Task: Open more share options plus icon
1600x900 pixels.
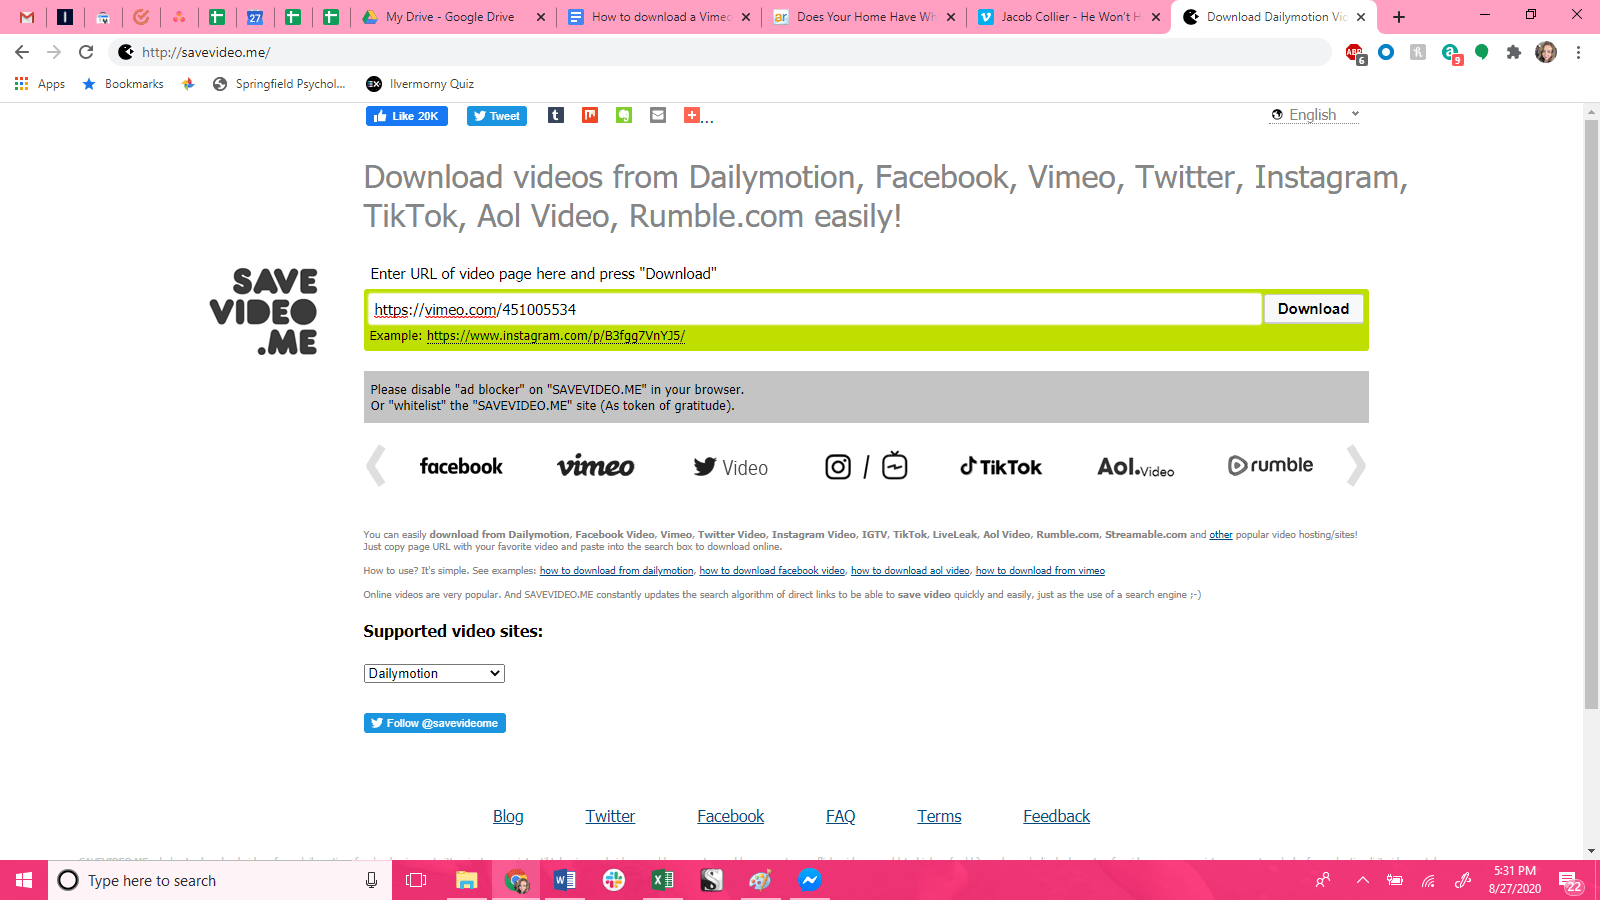Action: [x=692, y=115]
